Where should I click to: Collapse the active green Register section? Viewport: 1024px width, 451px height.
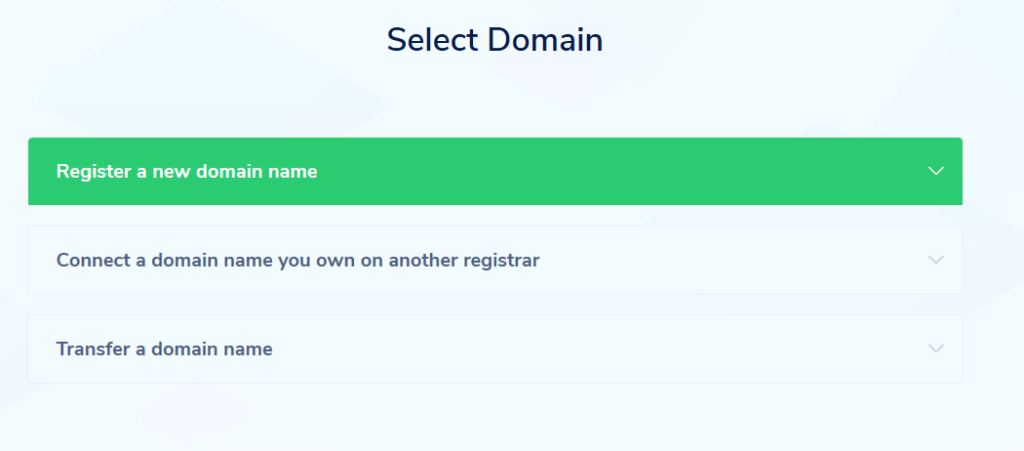[x=936, y=171]
